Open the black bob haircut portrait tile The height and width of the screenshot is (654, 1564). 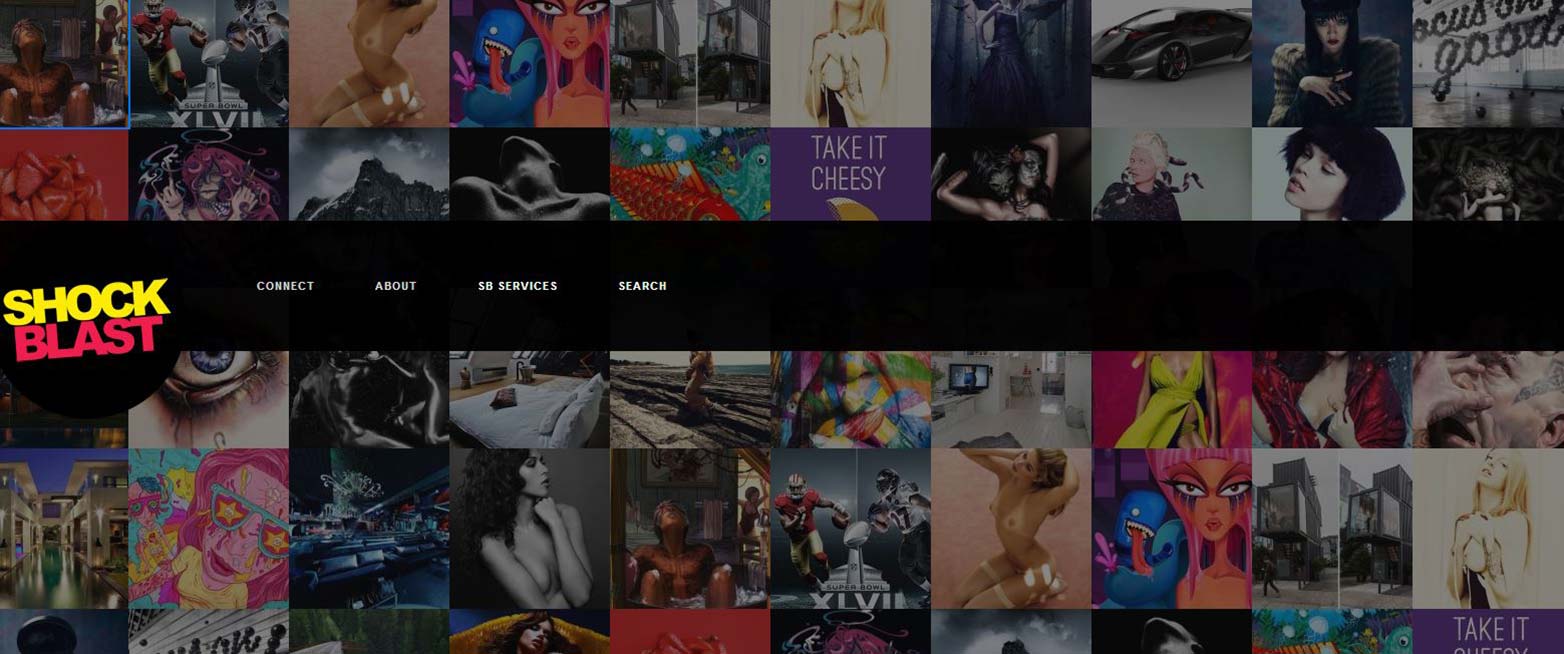(1332, 174)
